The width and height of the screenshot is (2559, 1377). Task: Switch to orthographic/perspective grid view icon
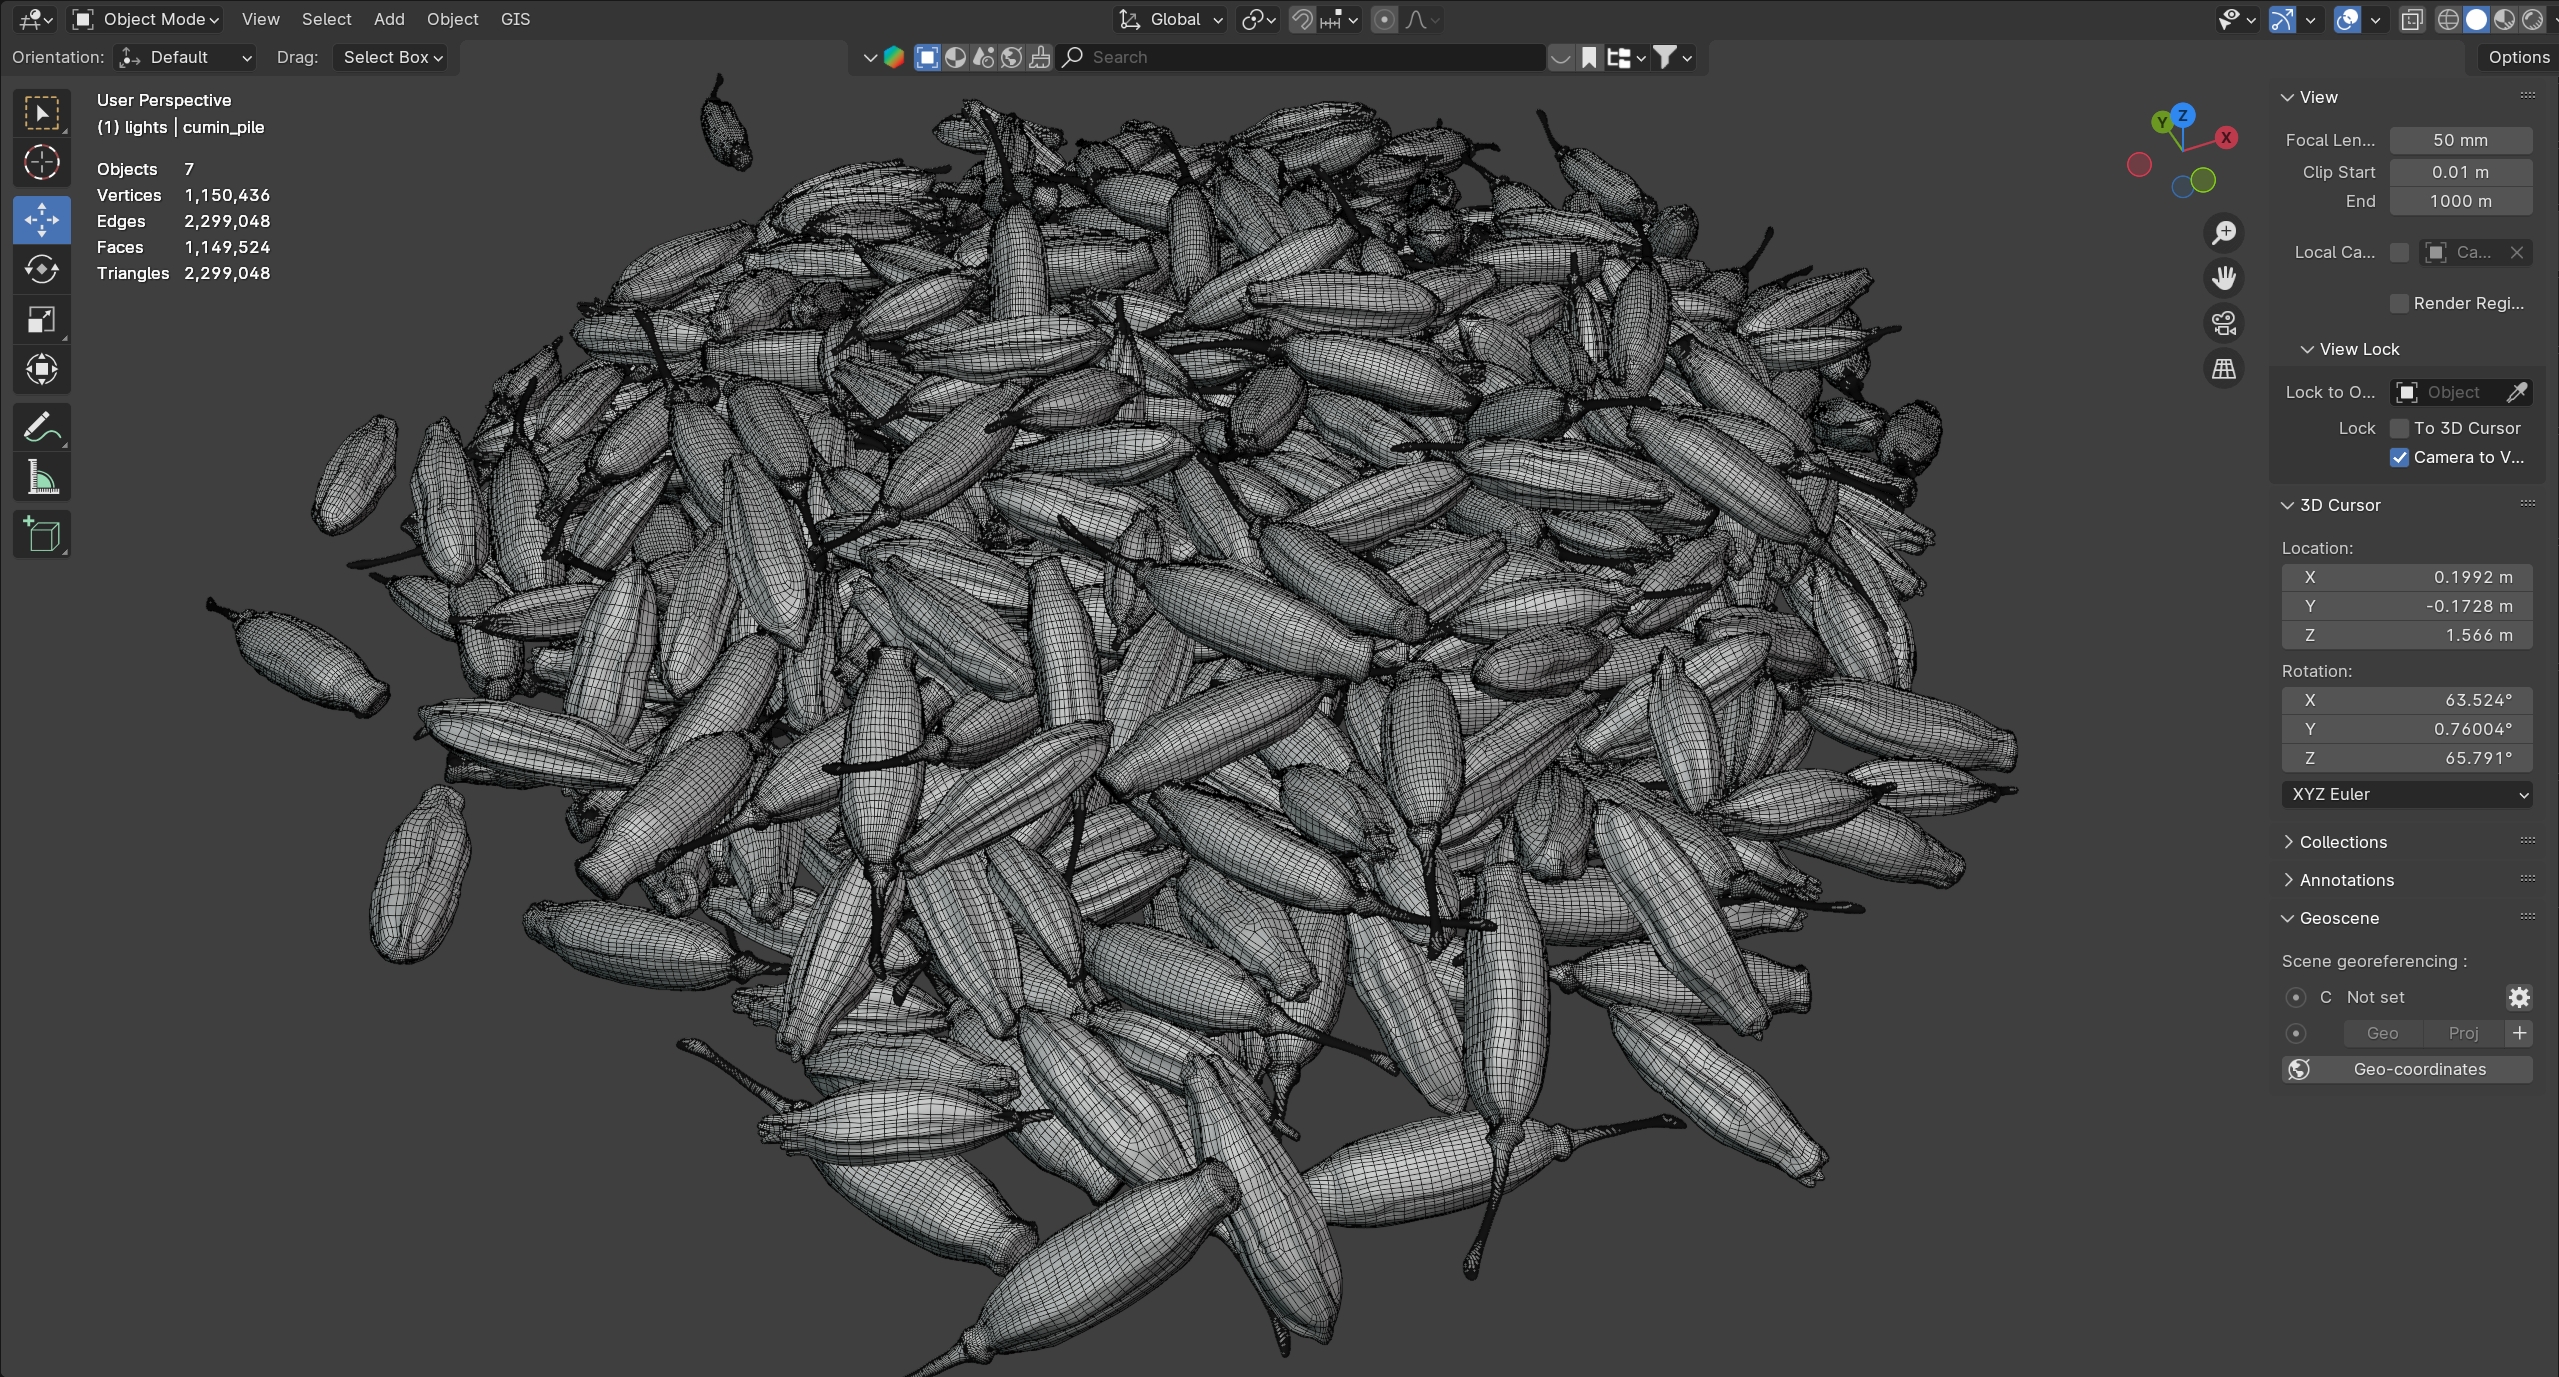[x=2223, y=369]
